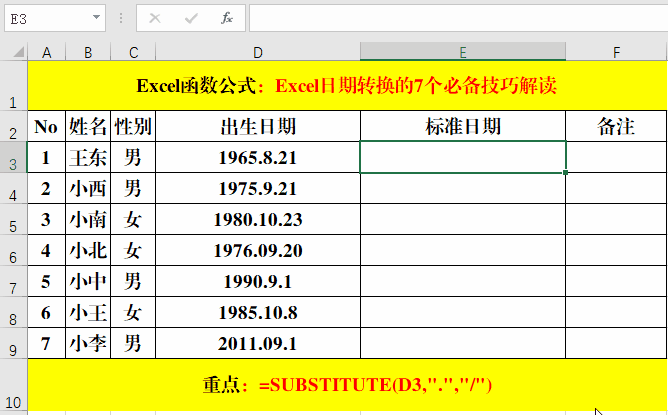Select row 6 header
The height and width of the screenshot is (415, 668).
(14, 251)
